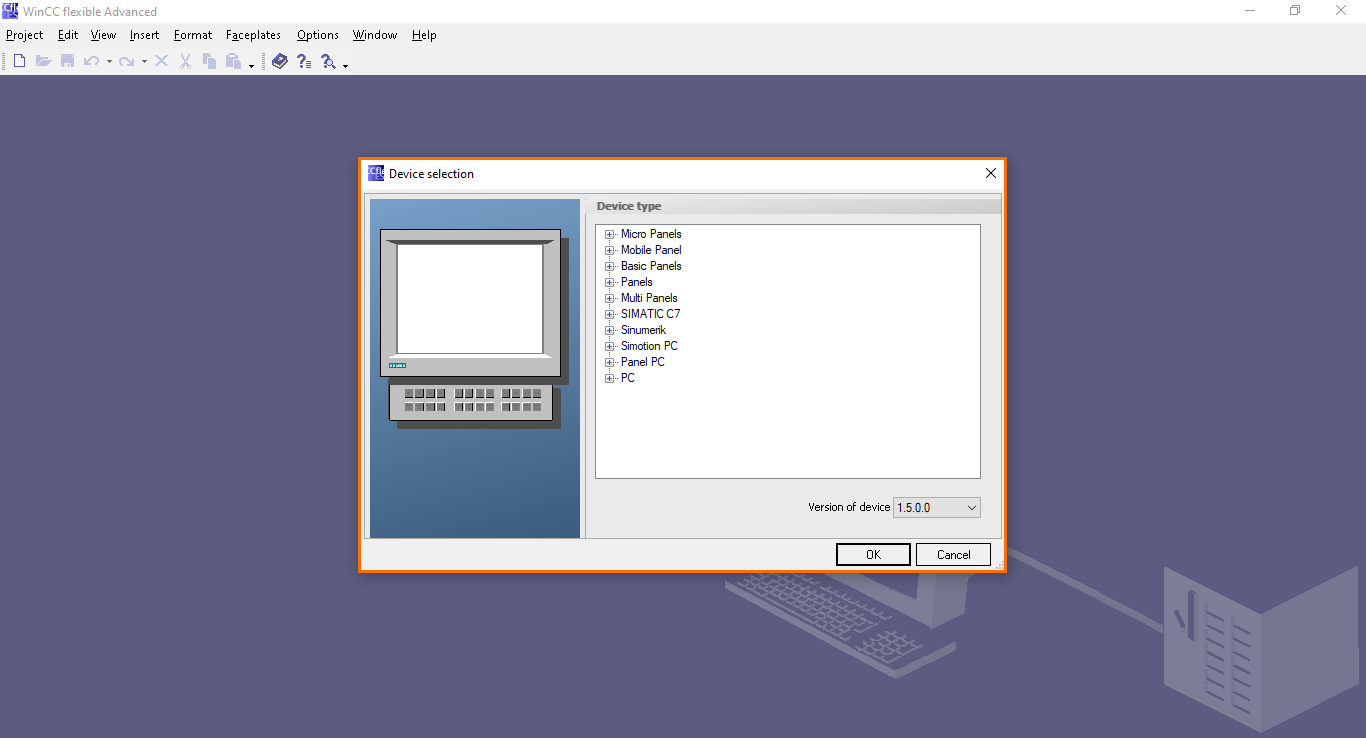1366x738 pixels.
Task: Open the Project menu
Action: 25,35
